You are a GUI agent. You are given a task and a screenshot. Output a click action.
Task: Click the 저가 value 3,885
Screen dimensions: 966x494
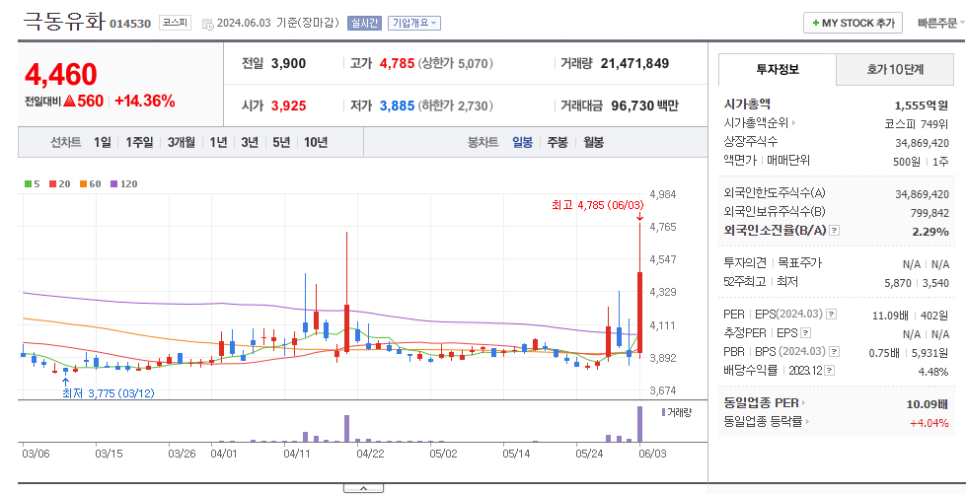(x=397, y=106)
